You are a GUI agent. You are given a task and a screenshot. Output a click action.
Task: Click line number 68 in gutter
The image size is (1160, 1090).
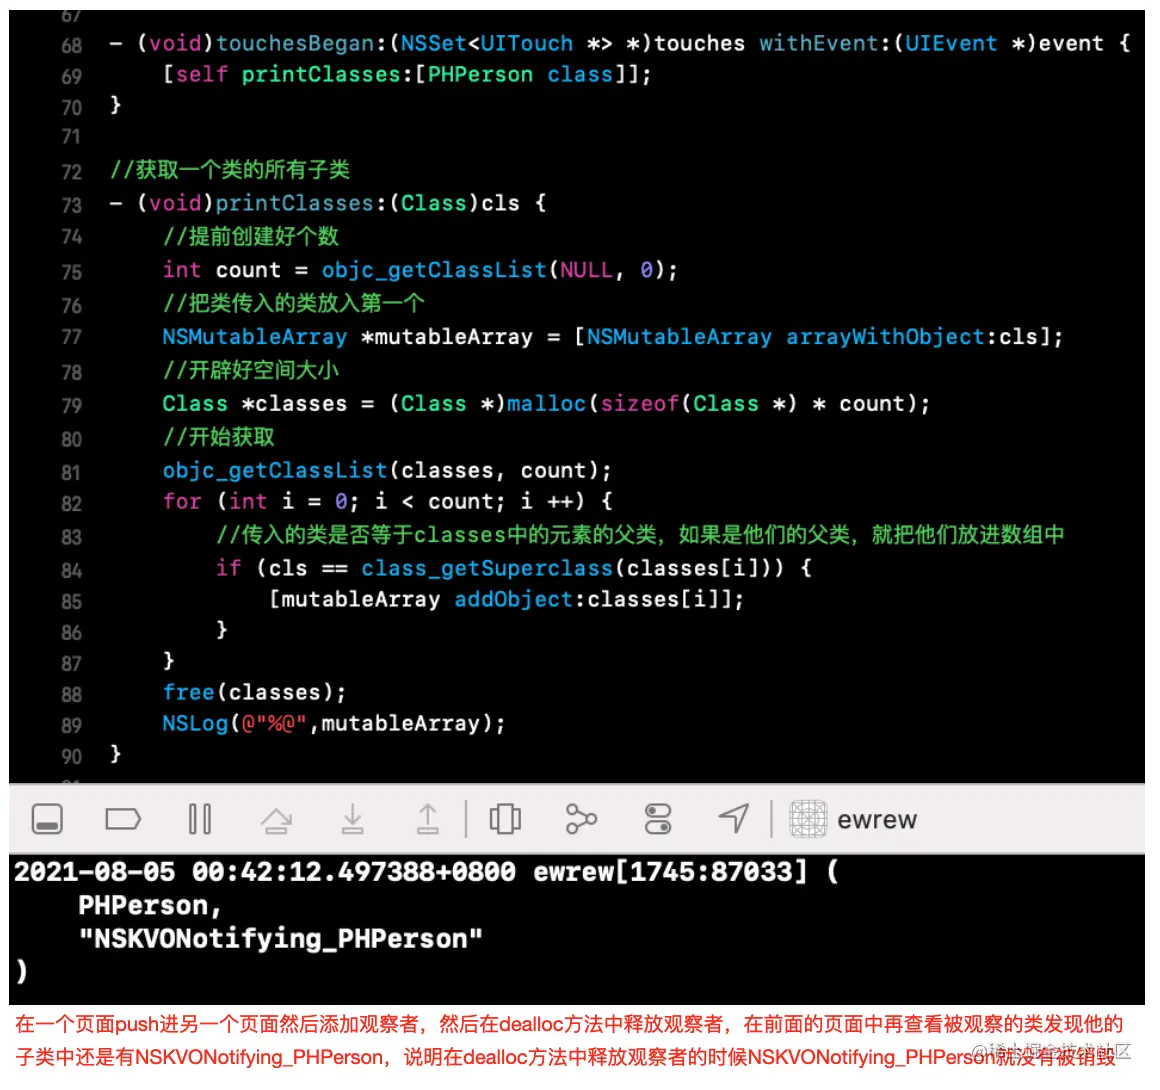71,45
